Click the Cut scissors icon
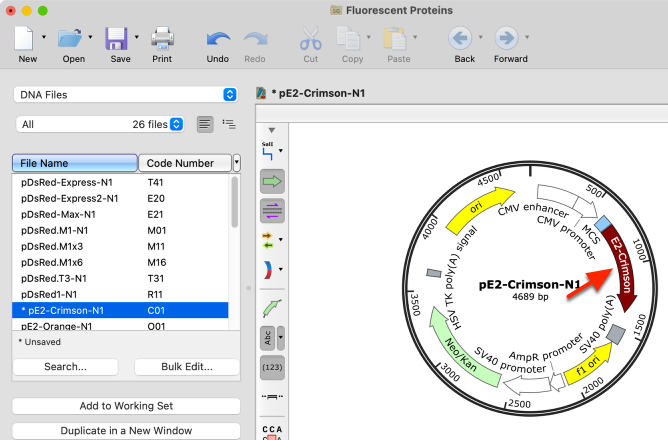This screenshot has height=440, width=668. 311,38
